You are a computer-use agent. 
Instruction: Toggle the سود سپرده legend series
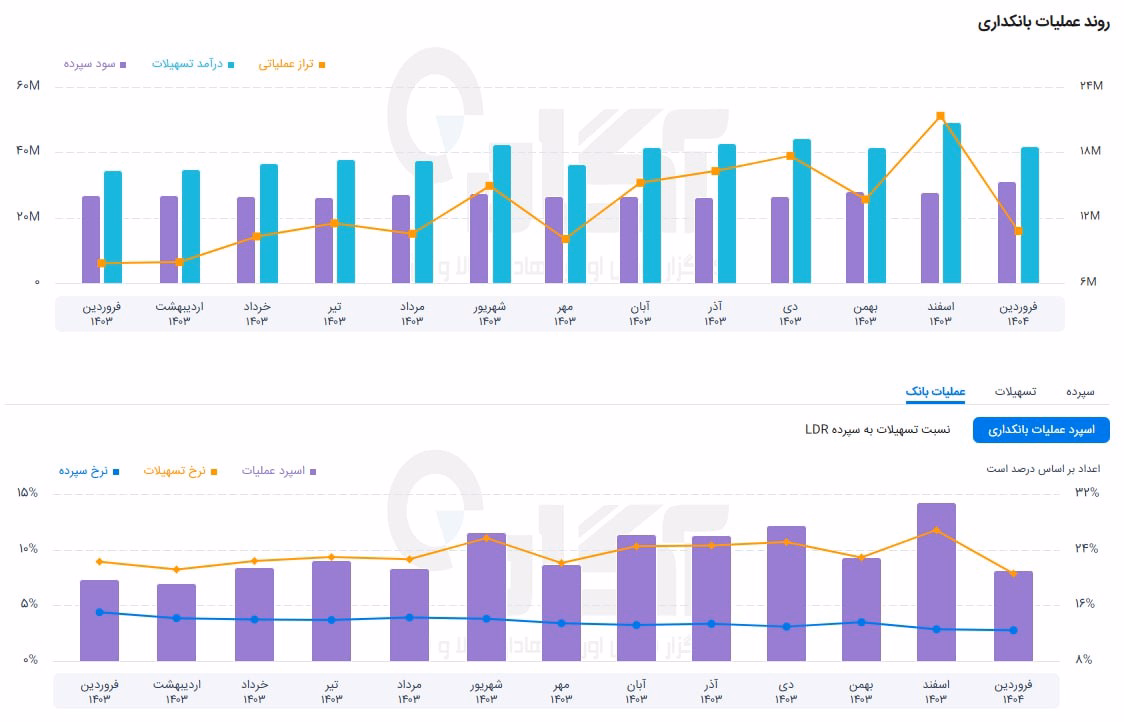tap(95, 65)
